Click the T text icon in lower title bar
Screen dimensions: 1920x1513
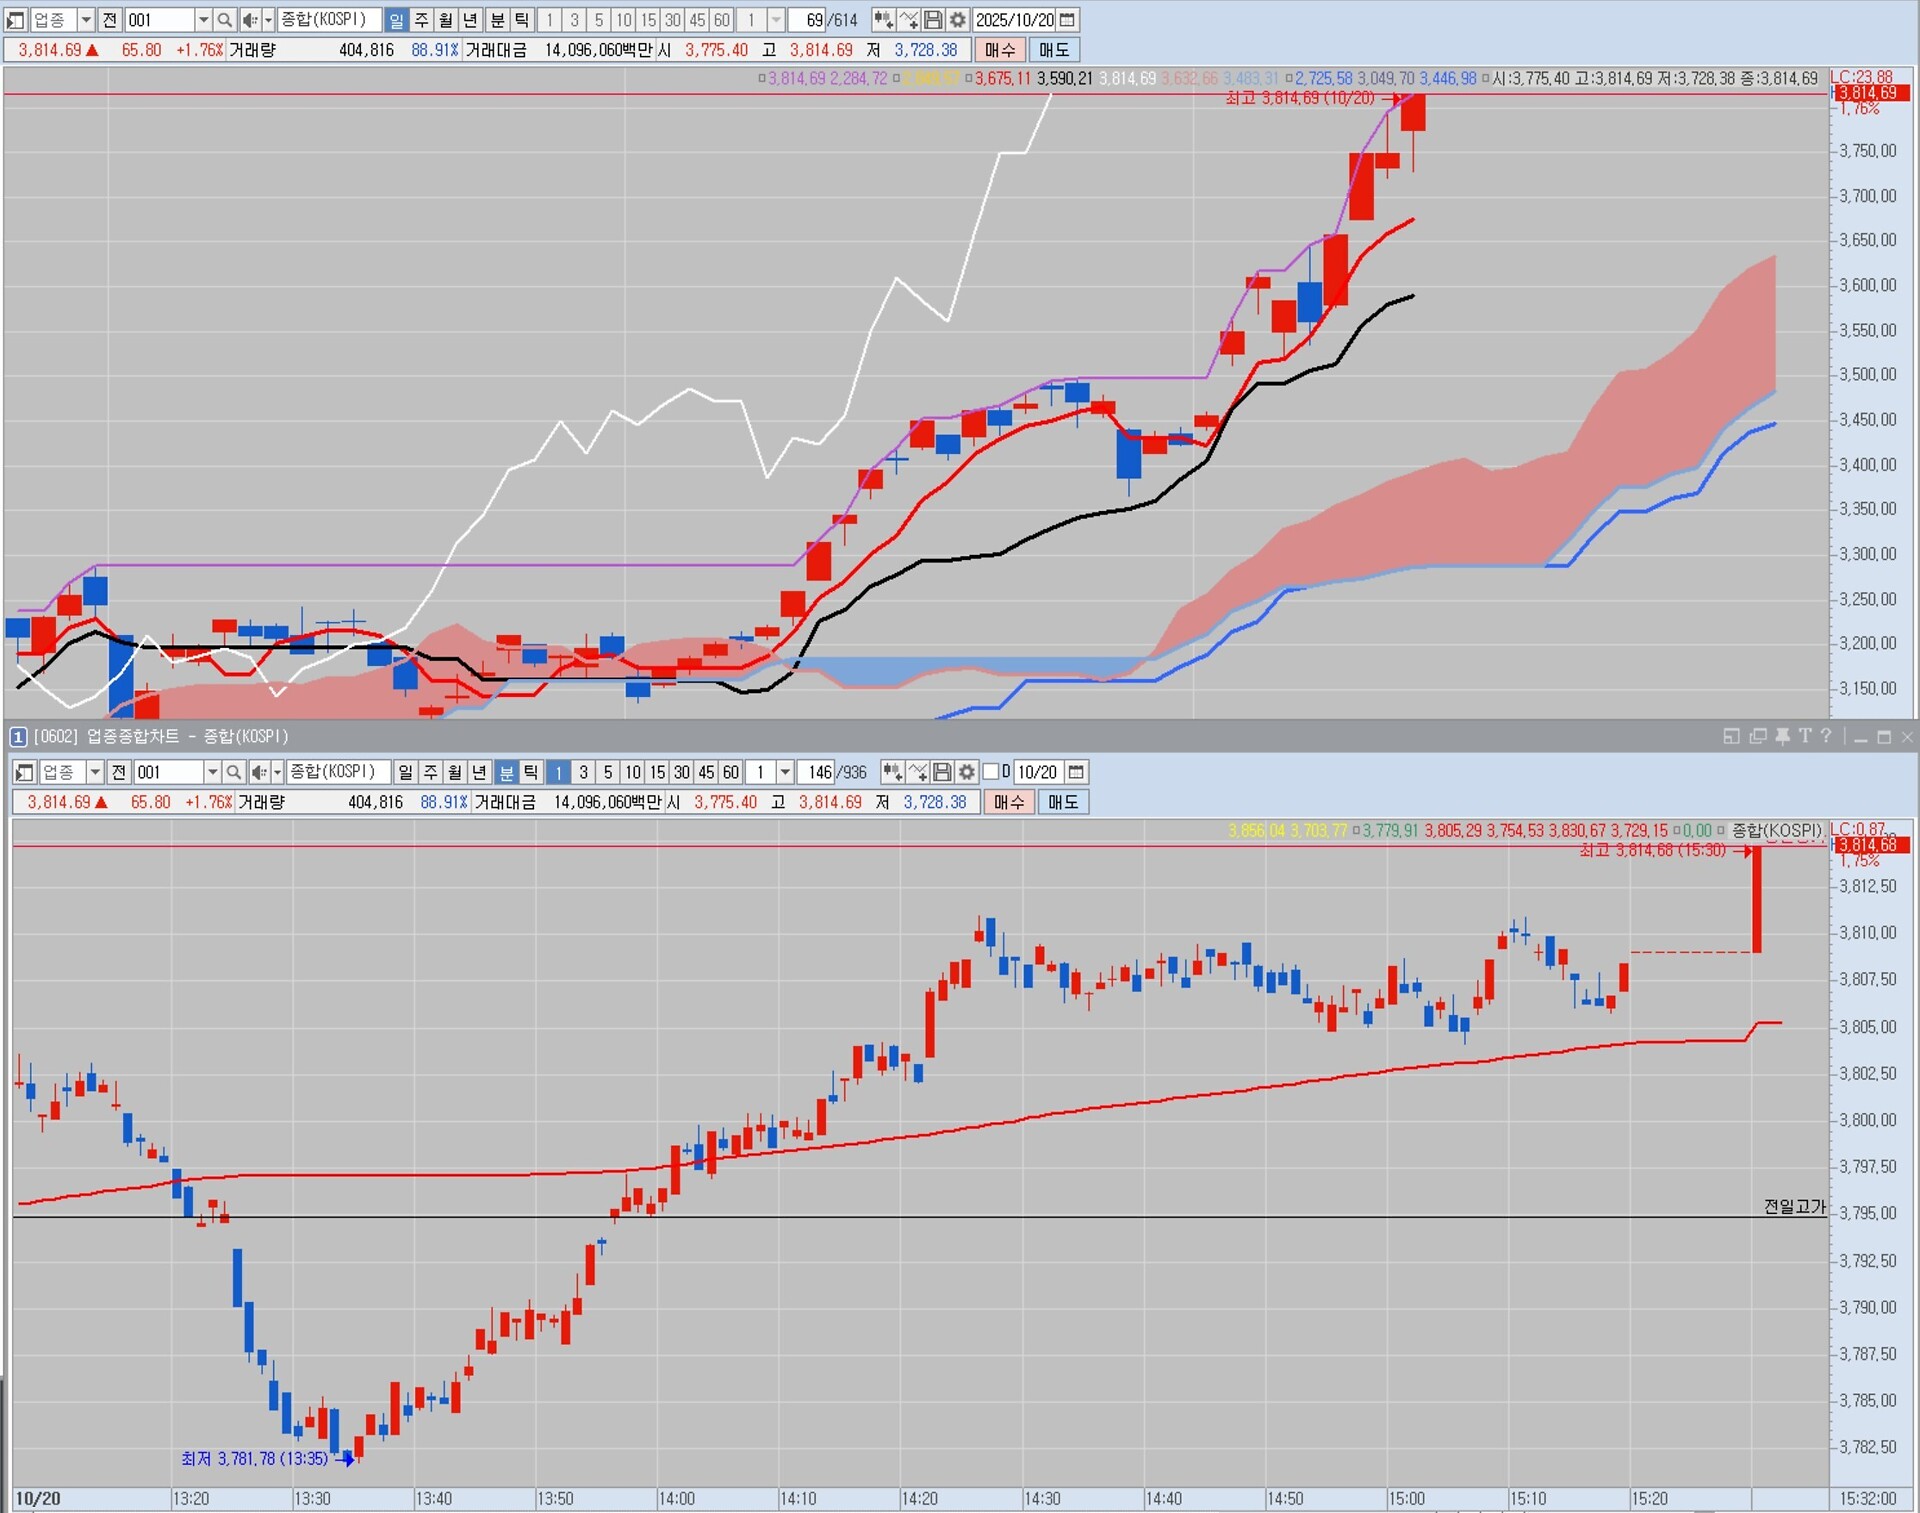click(1804, 736)
